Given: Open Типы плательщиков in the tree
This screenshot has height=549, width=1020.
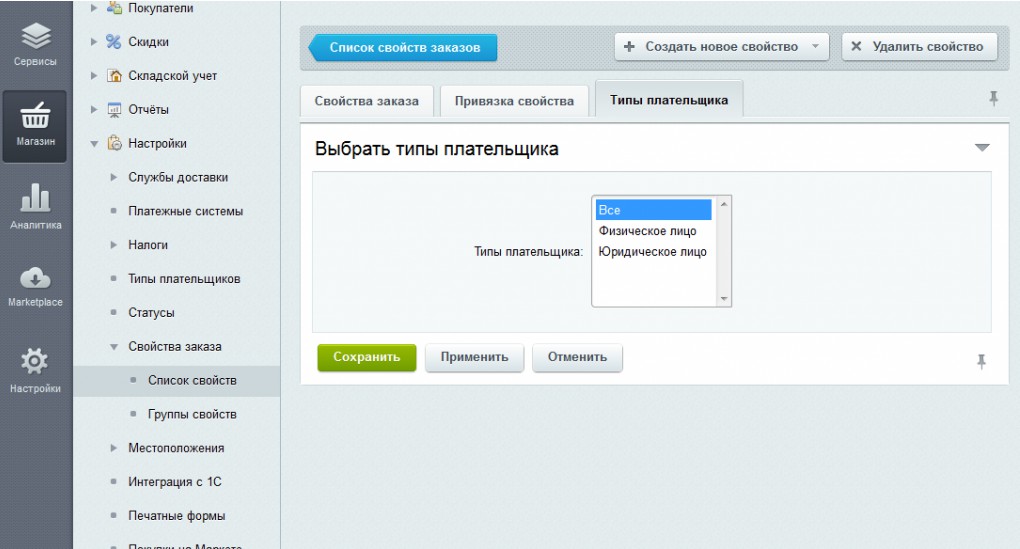Looking at the screenshot, I should point(184,278).
